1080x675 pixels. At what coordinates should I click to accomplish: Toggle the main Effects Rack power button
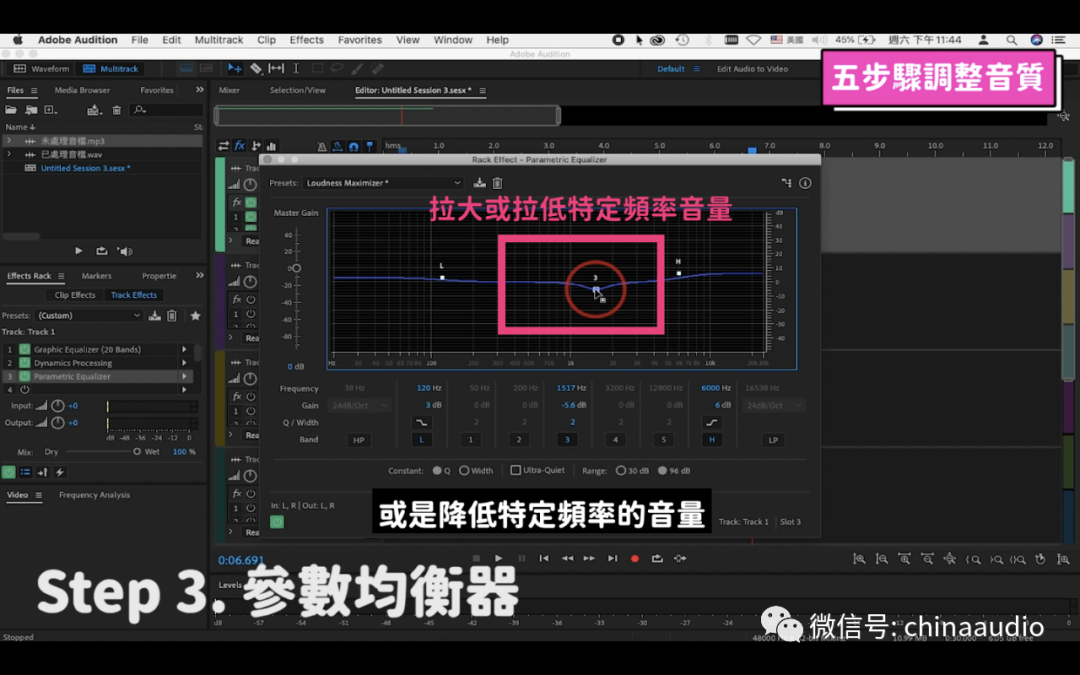coord(8,472)
